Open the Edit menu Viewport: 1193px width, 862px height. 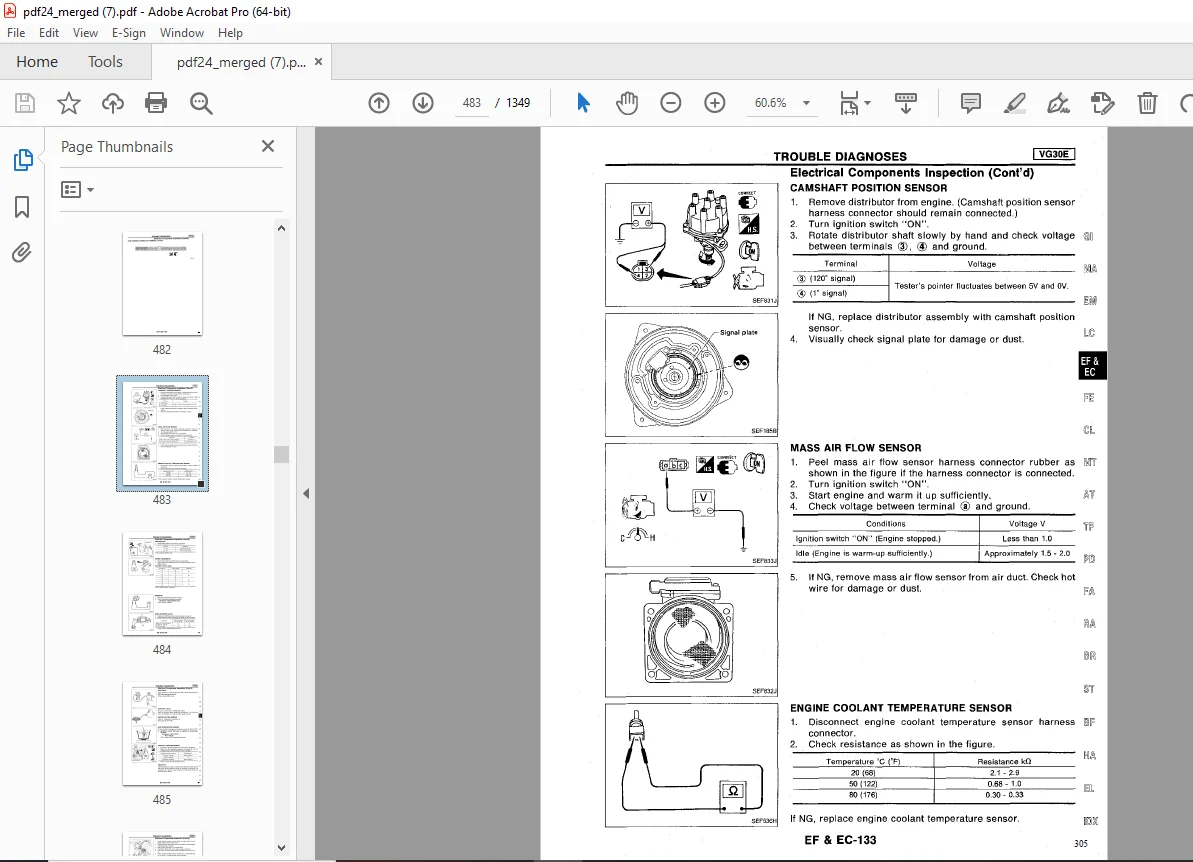[x=49, y=33]
